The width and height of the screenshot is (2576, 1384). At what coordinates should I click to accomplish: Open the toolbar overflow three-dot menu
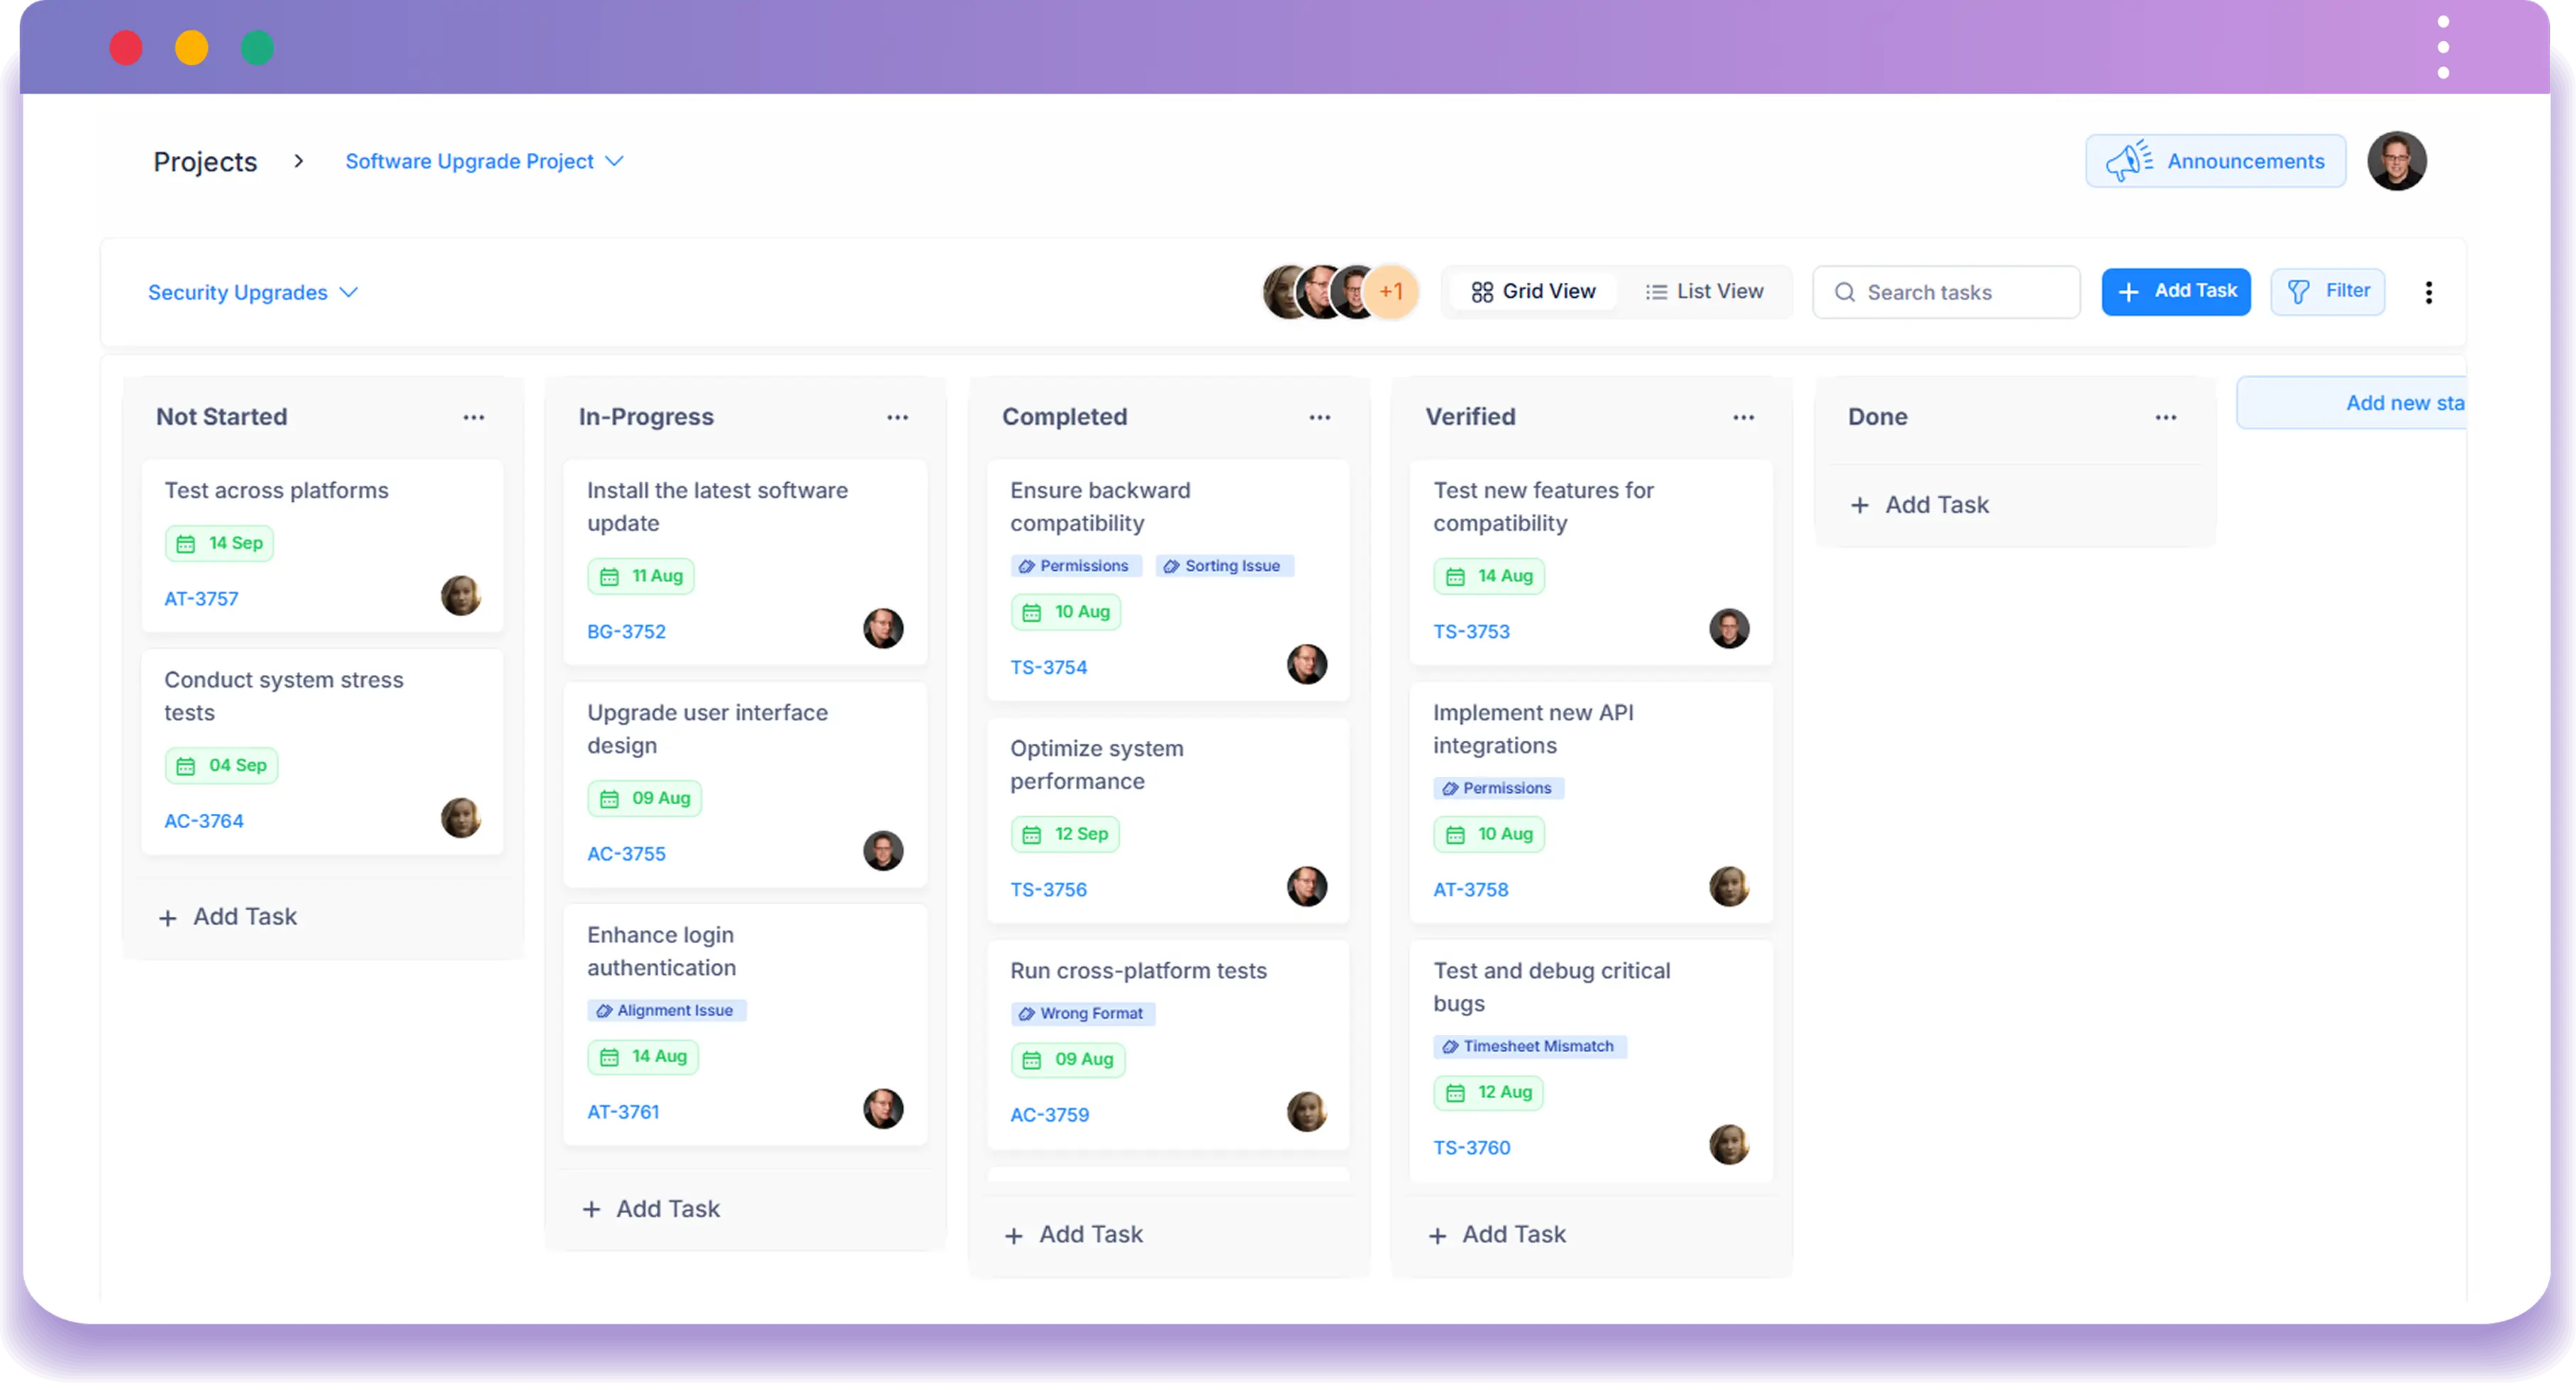click(x=2429, y=292)
